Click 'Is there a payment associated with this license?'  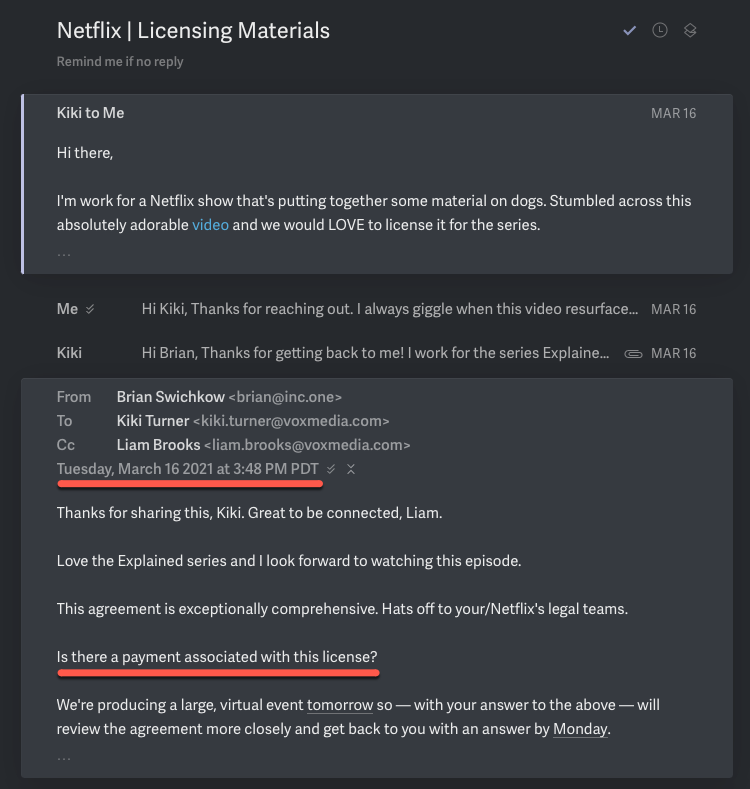217,657
